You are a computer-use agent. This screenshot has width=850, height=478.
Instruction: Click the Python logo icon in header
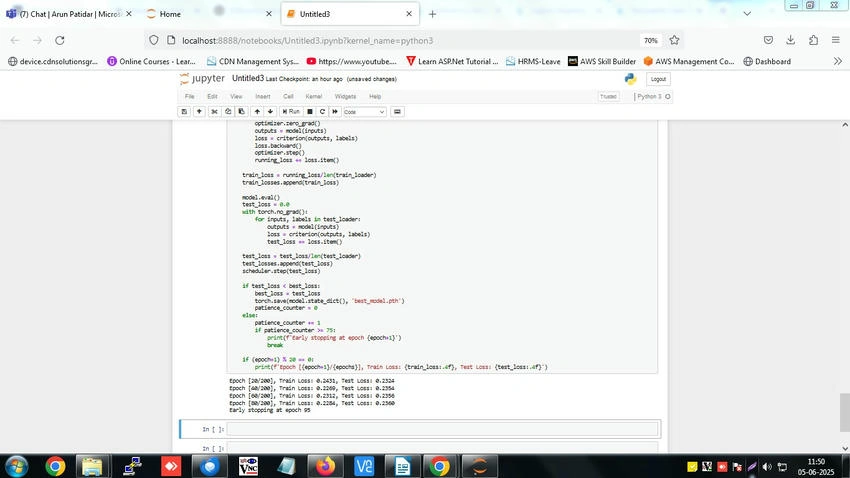630,79
